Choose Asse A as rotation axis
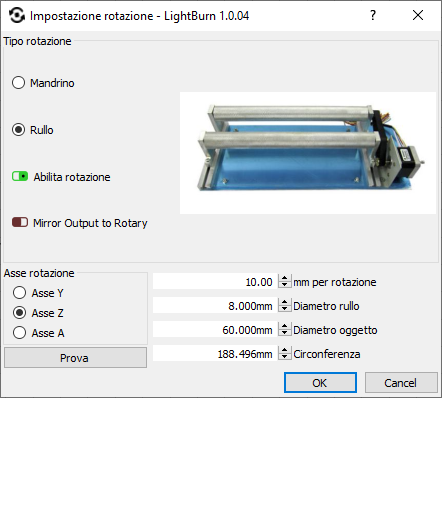The image size is (442, 505). pos(19,333)
